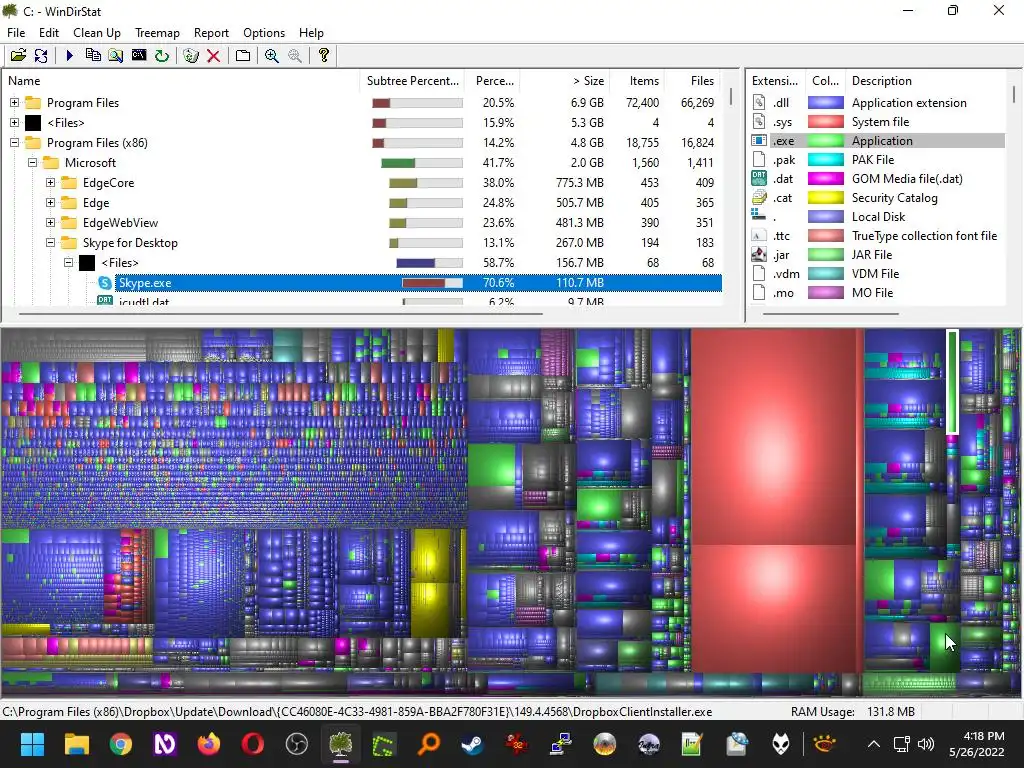Open the File menu

16,33
